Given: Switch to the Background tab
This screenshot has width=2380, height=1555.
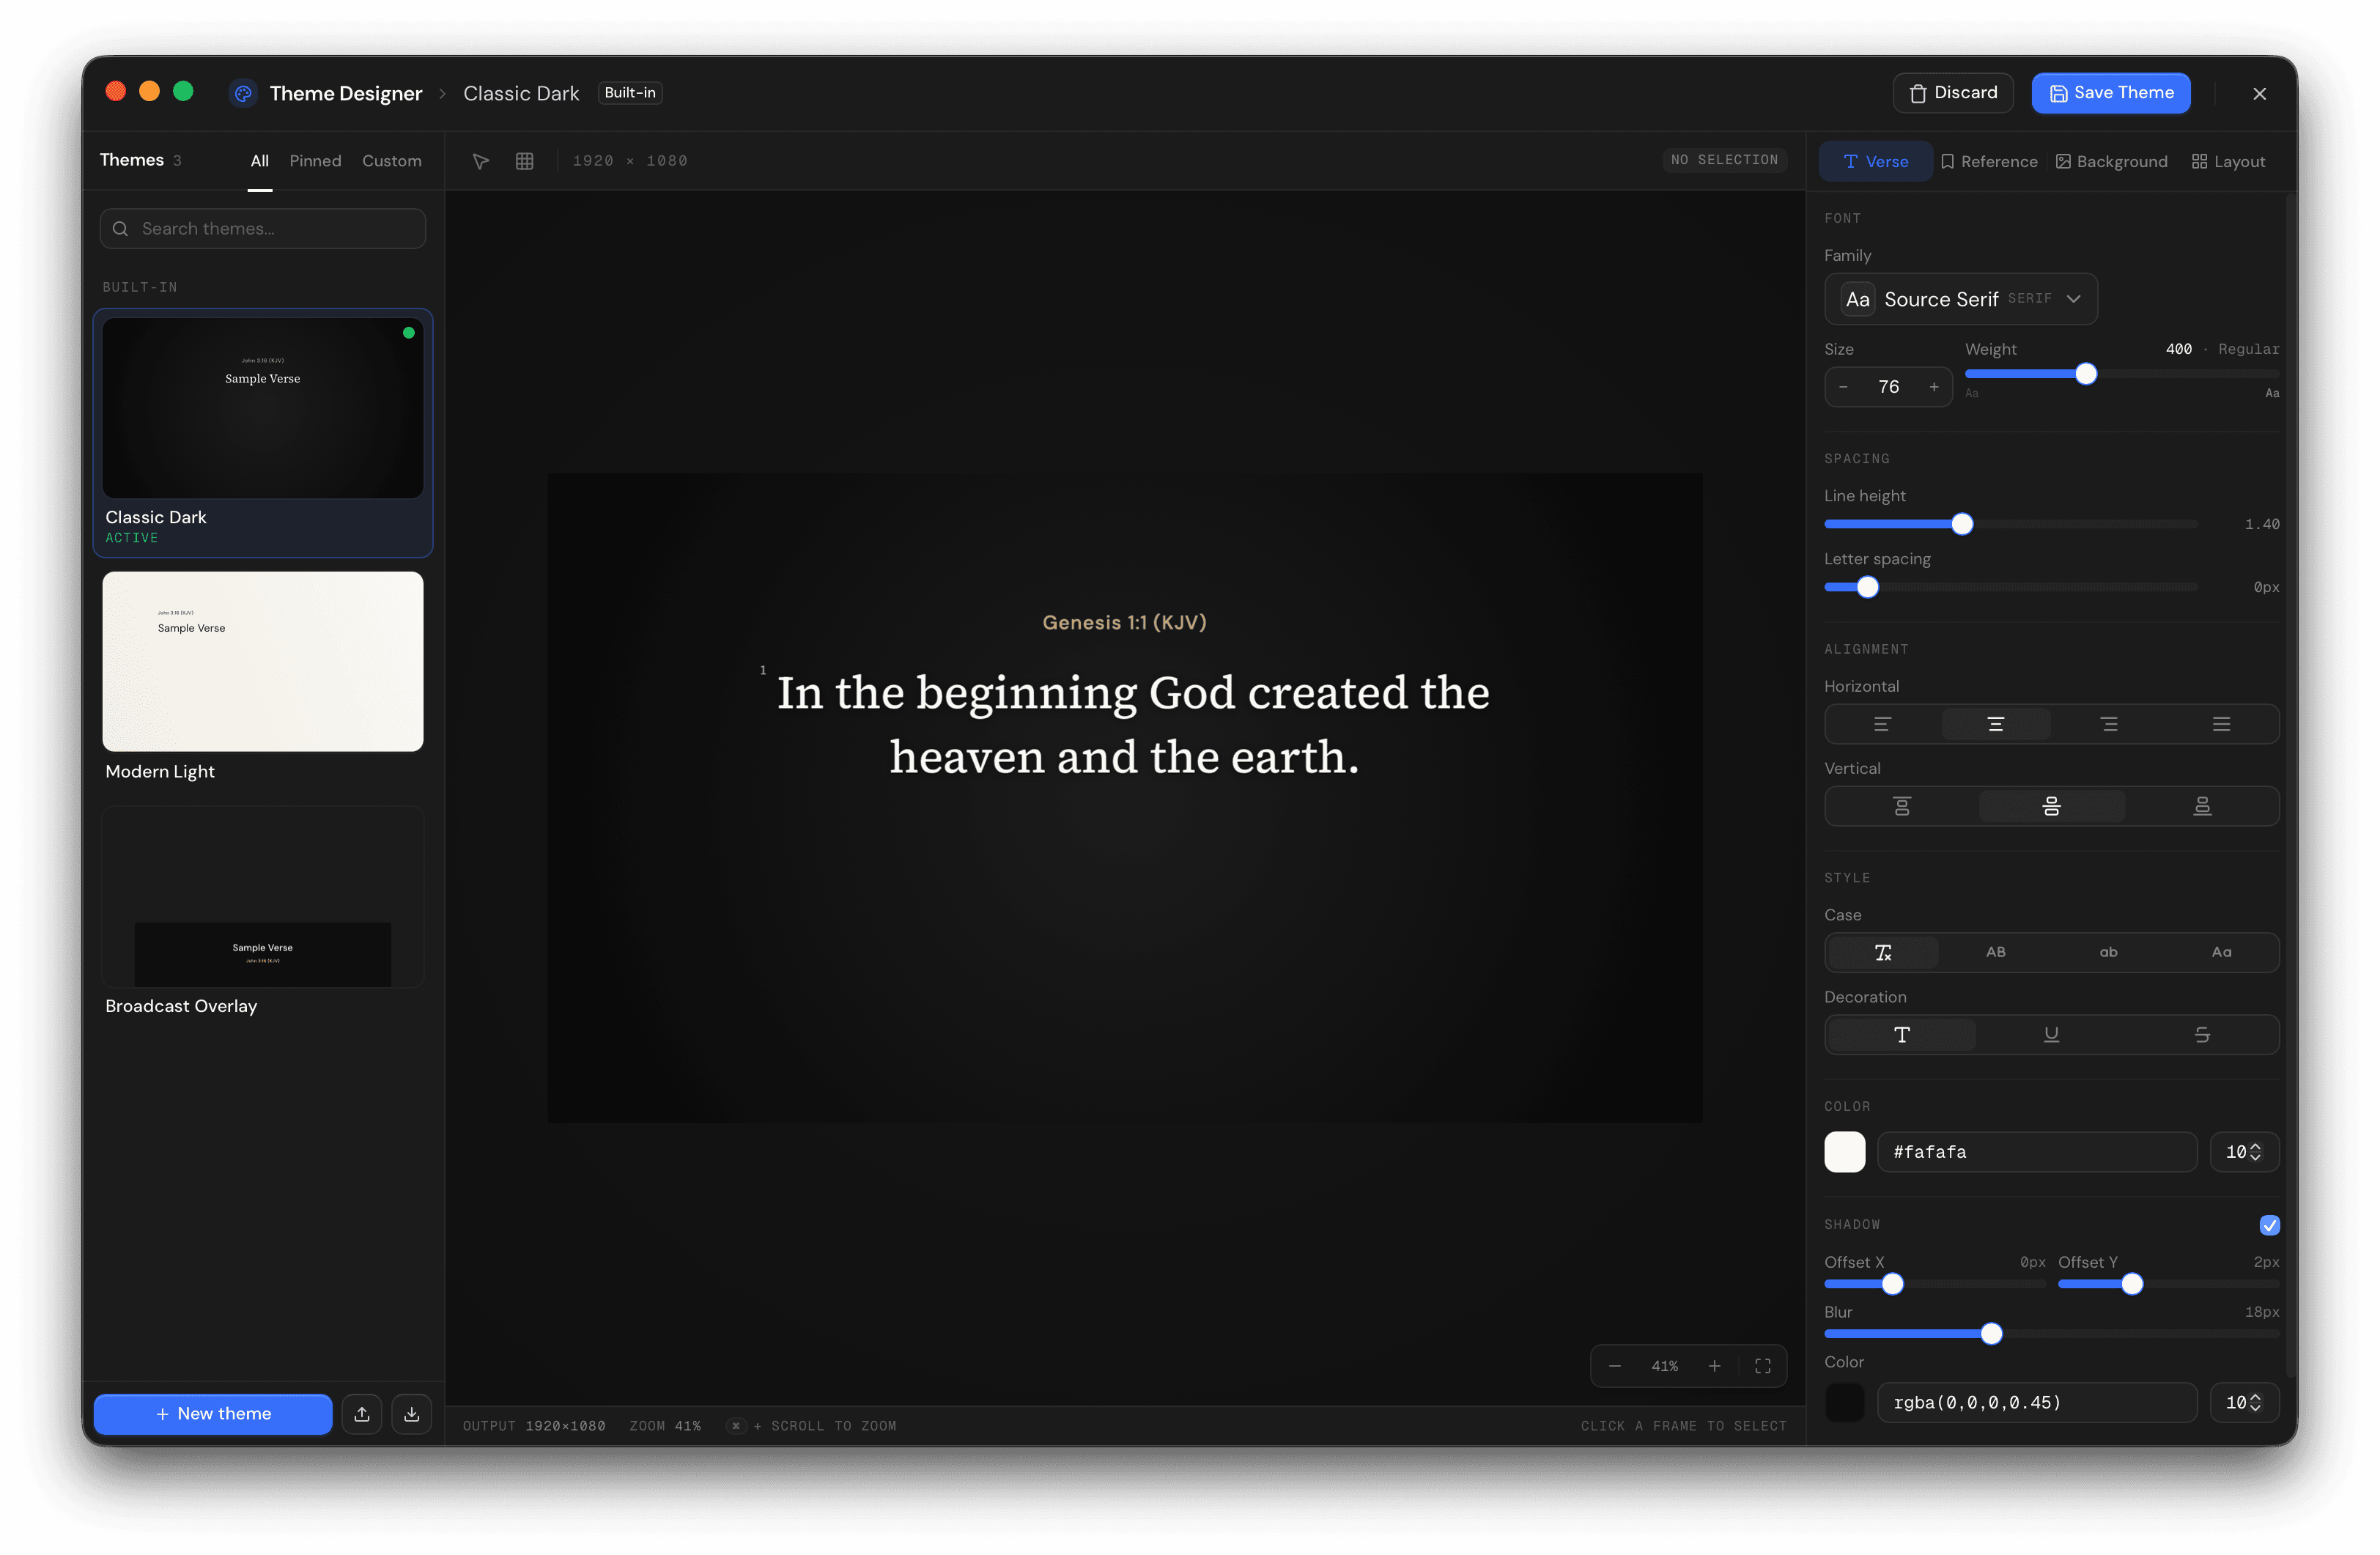Looking at the screenshot, I should [x=2112, y=162].
